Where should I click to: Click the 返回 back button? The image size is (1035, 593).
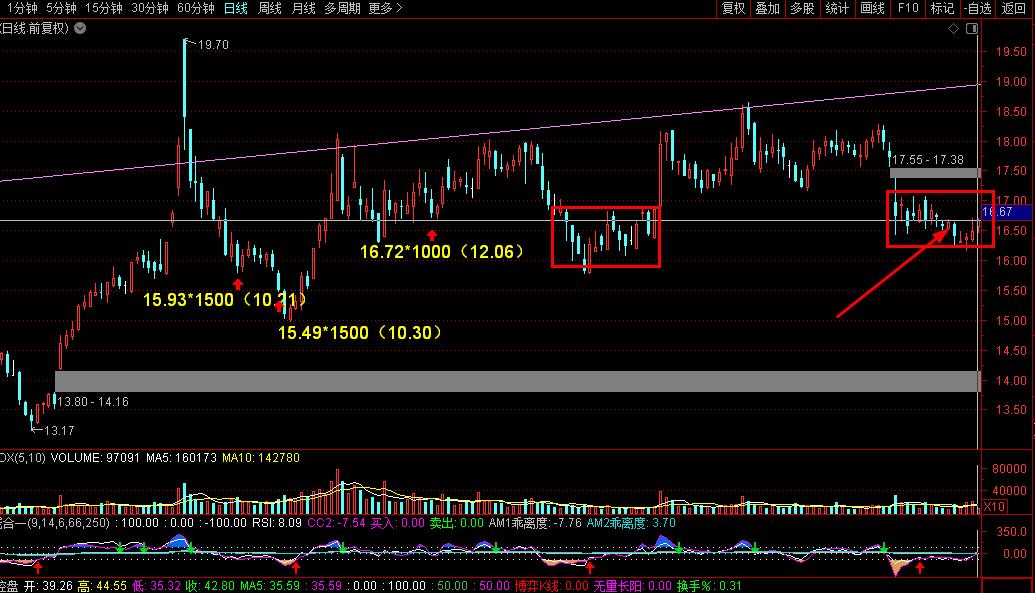[x=1013, y=9]
